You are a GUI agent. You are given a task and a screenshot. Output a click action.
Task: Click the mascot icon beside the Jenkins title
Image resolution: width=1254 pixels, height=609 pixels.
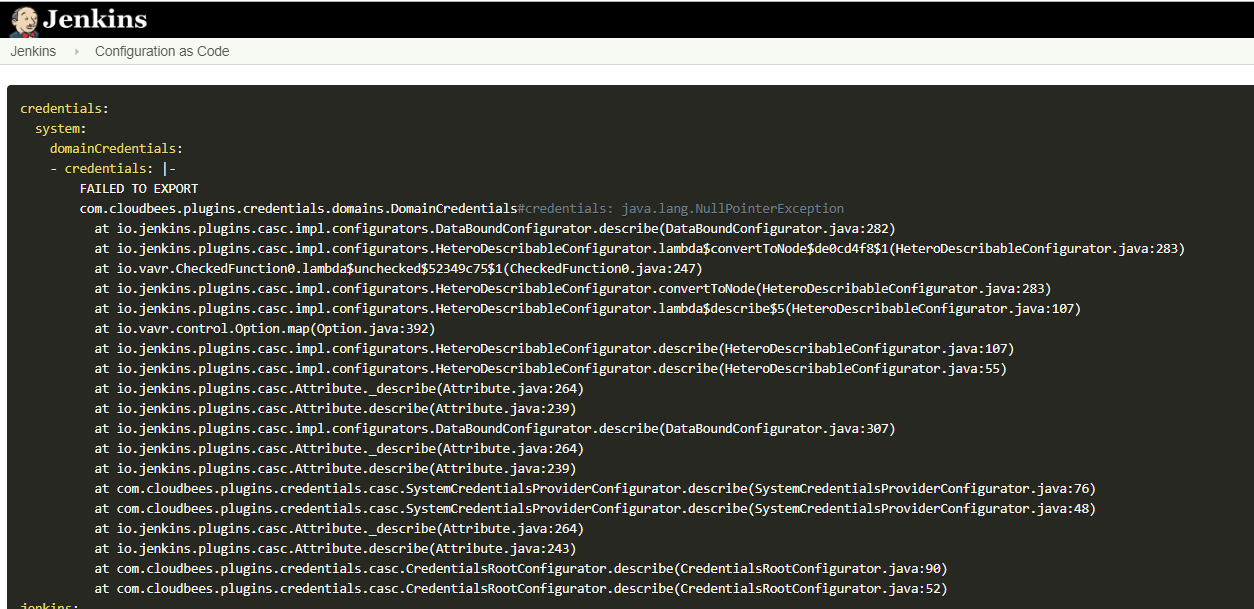(22, 21)
